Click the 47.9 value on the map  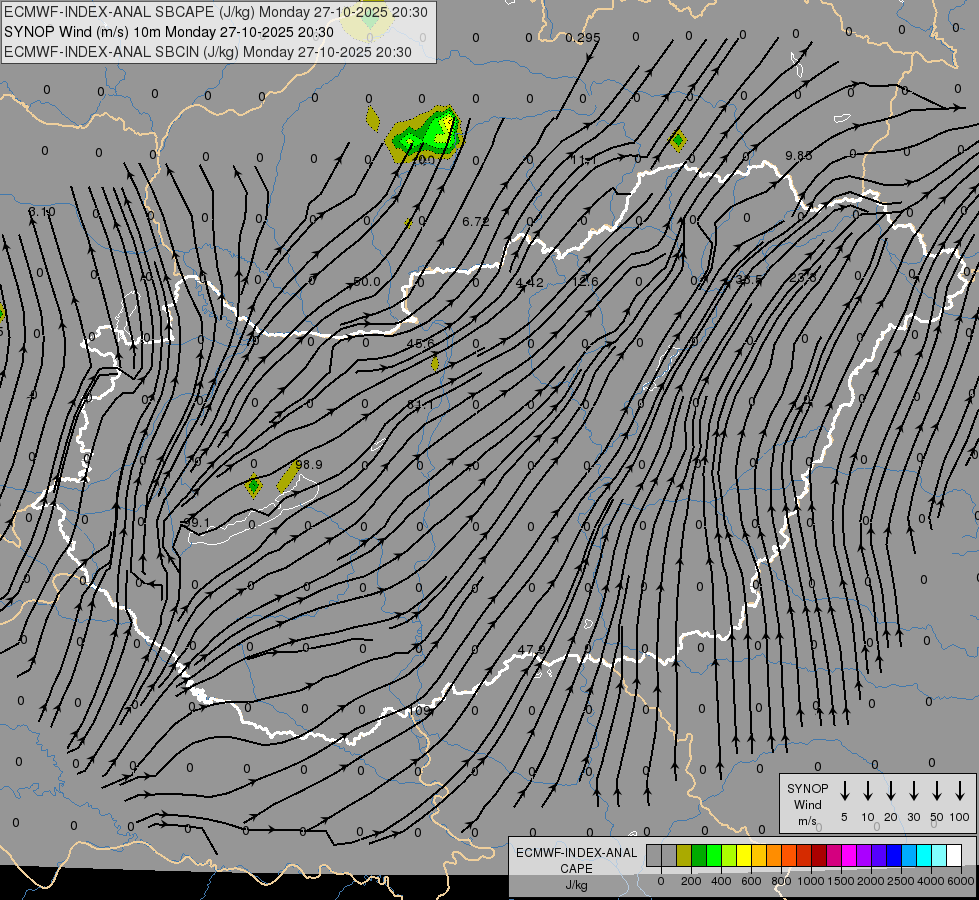pos(531,650)
